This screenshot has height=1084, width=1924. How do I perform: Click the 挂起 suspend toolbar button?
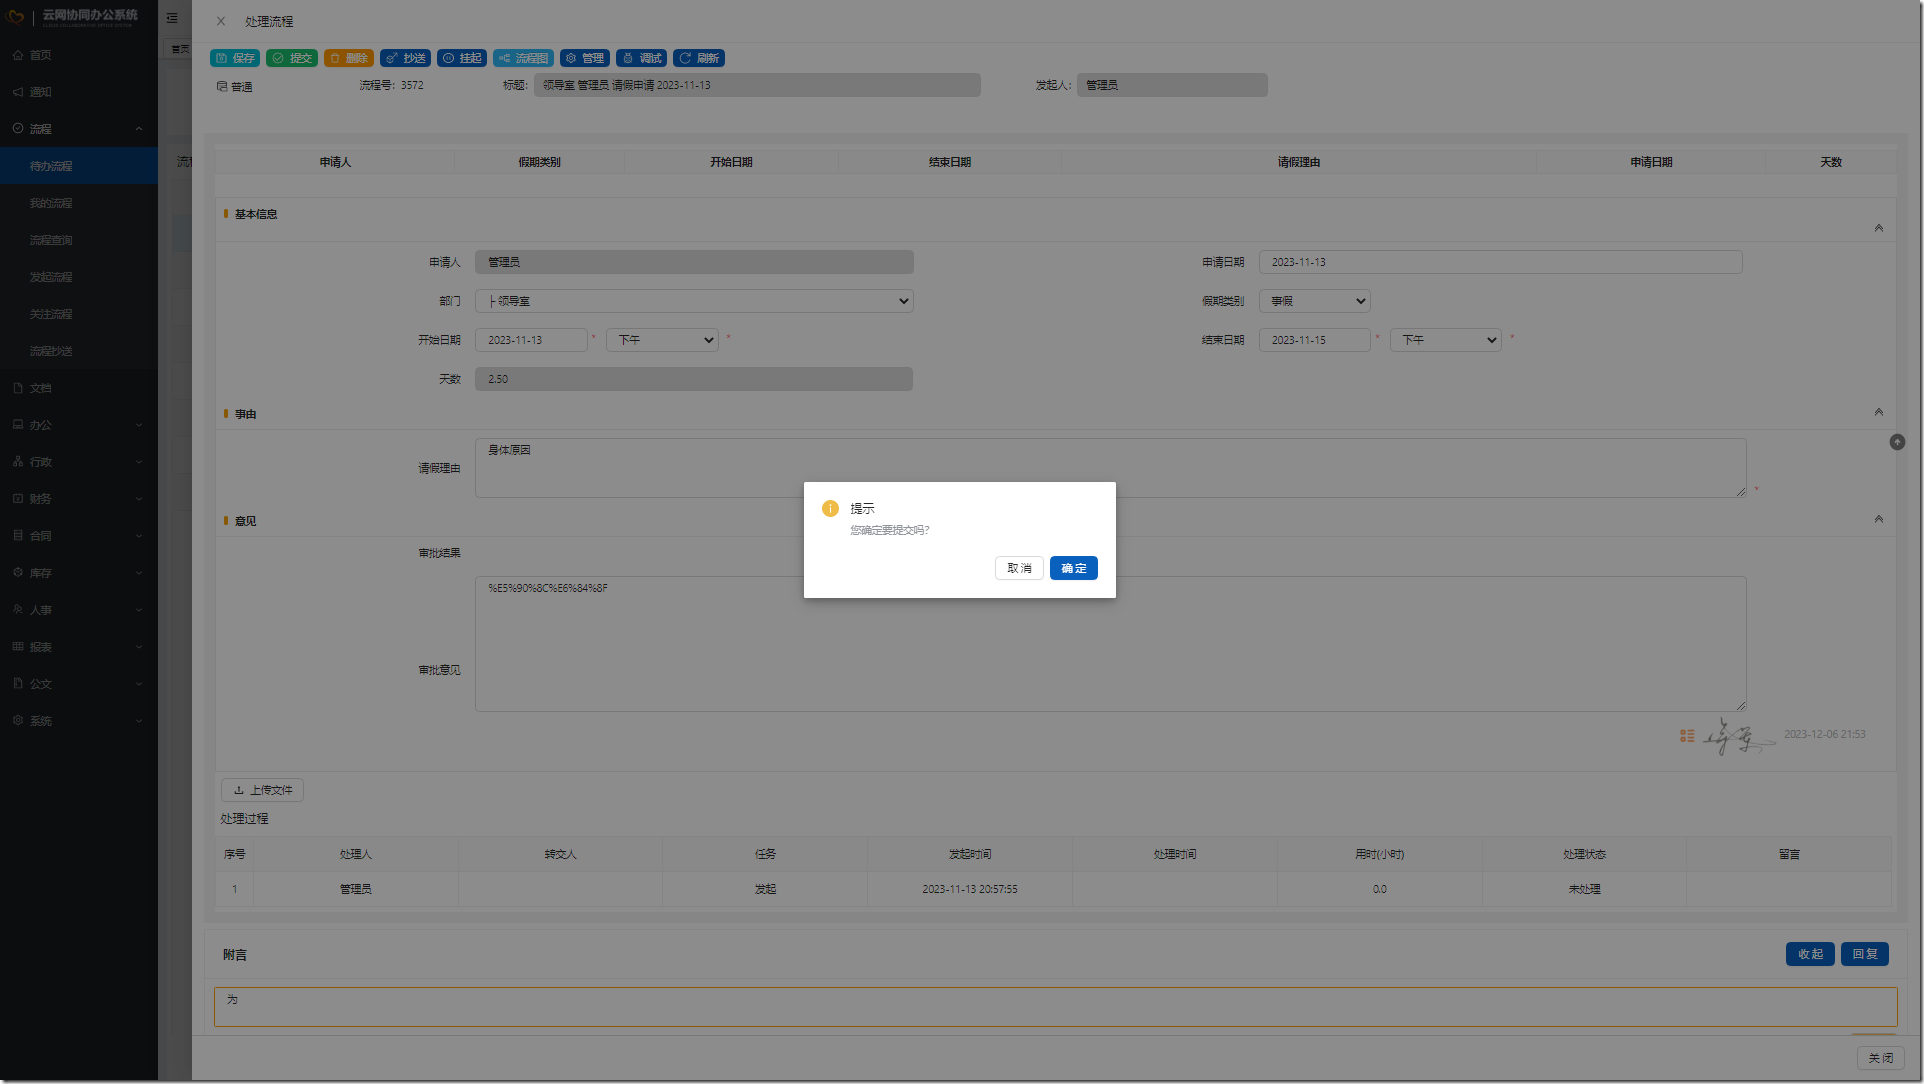pos(462,58)
